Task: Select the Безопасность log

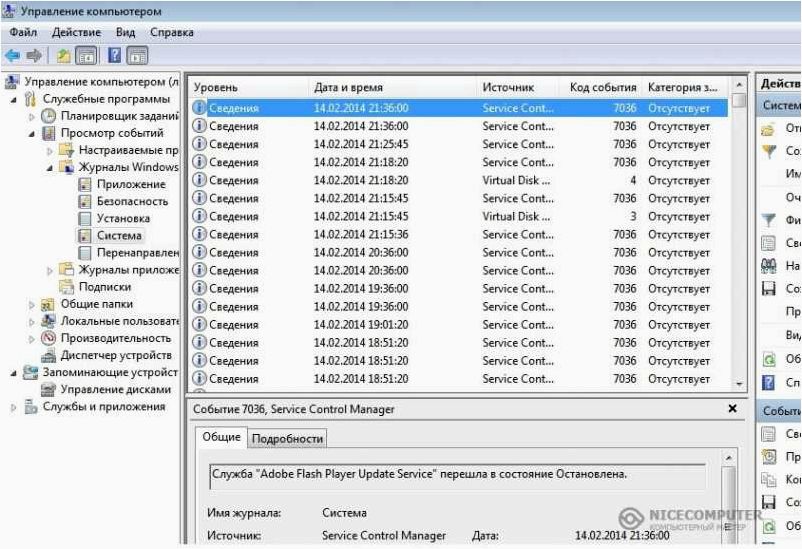Action: pyautogui.click(x=132, y=202)
